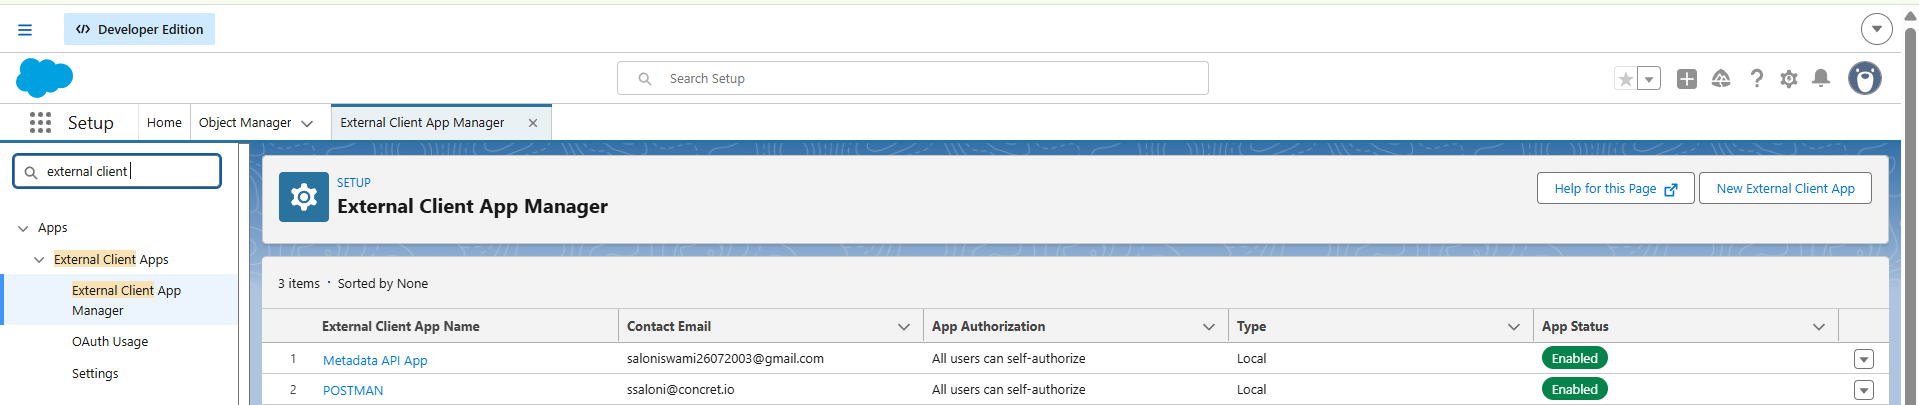Viewport: 1919px width, 405px height.
Task: Click the setup gear icon in header
Action: [x=1789, y=78]
